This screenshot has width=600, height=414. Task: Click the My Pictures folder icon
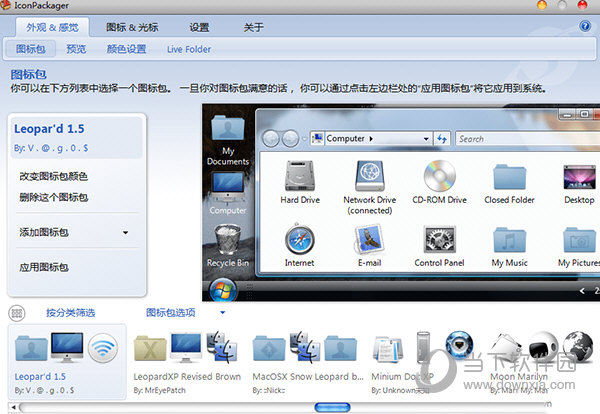579,240
